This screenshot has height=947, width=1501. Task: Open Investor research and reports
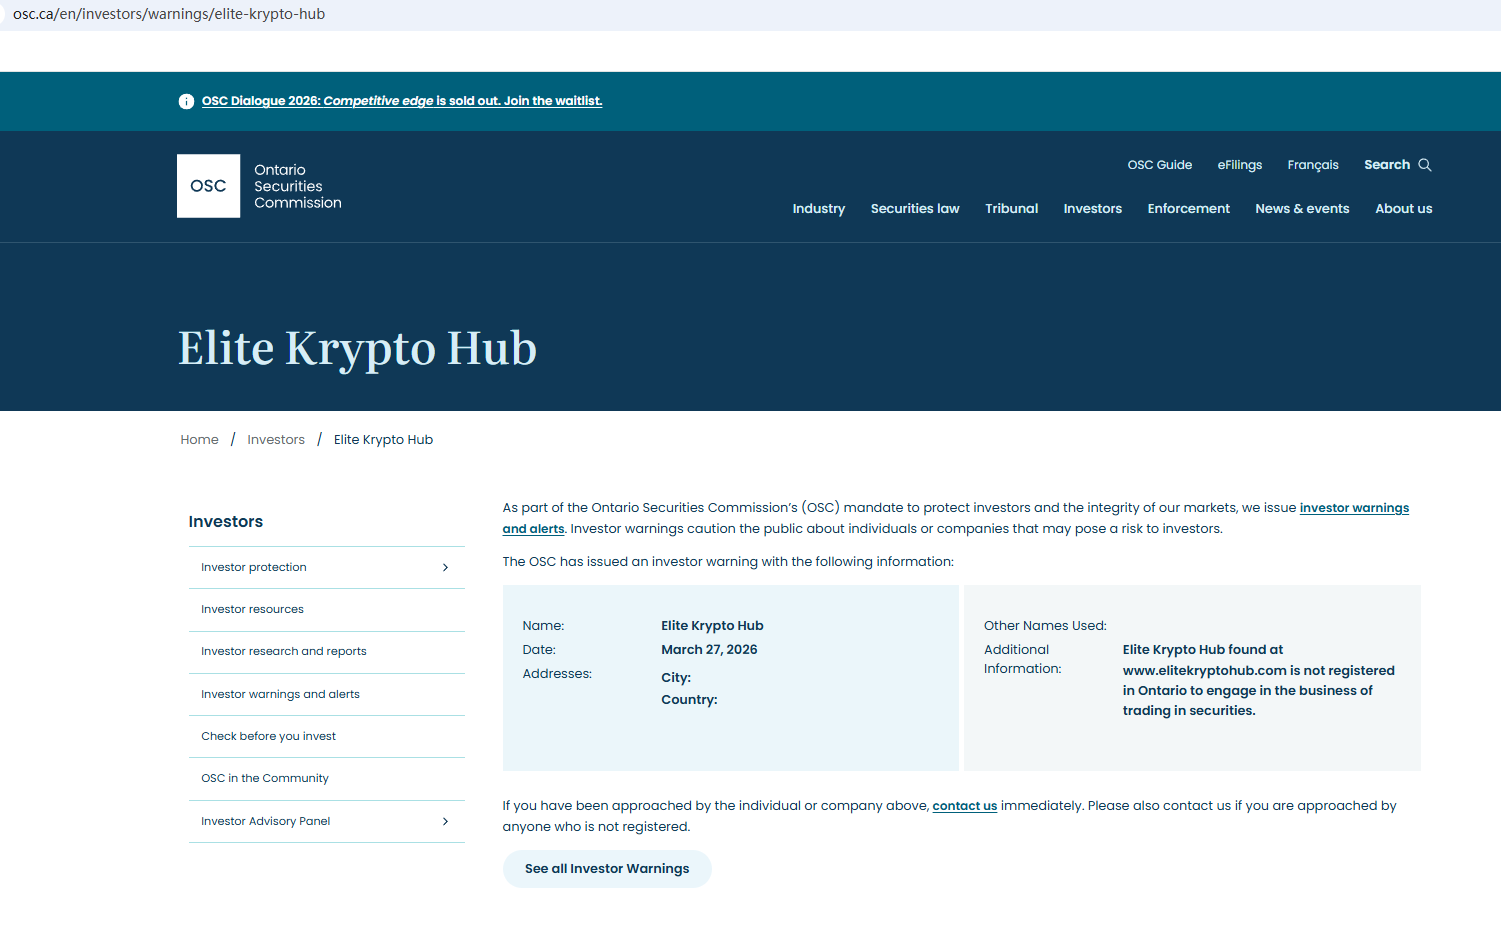(284, 652)
